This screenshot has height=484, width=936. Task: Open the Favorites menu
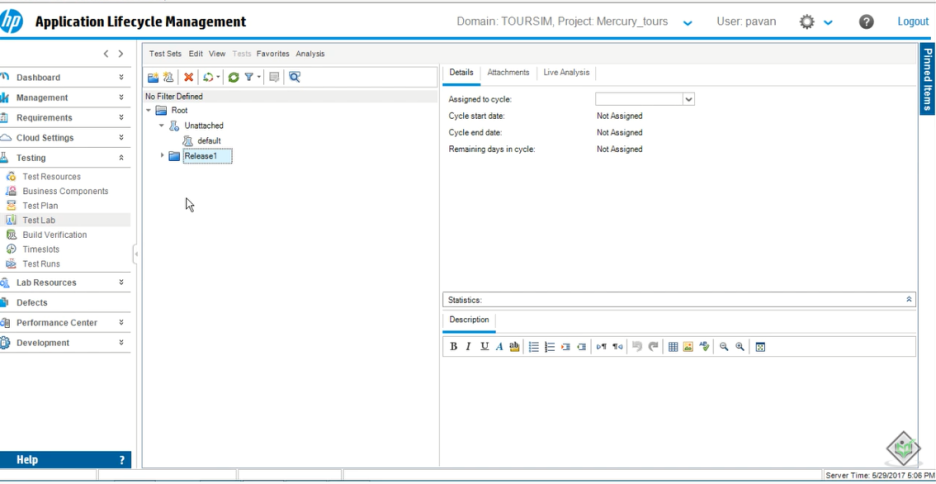(273, 54)
